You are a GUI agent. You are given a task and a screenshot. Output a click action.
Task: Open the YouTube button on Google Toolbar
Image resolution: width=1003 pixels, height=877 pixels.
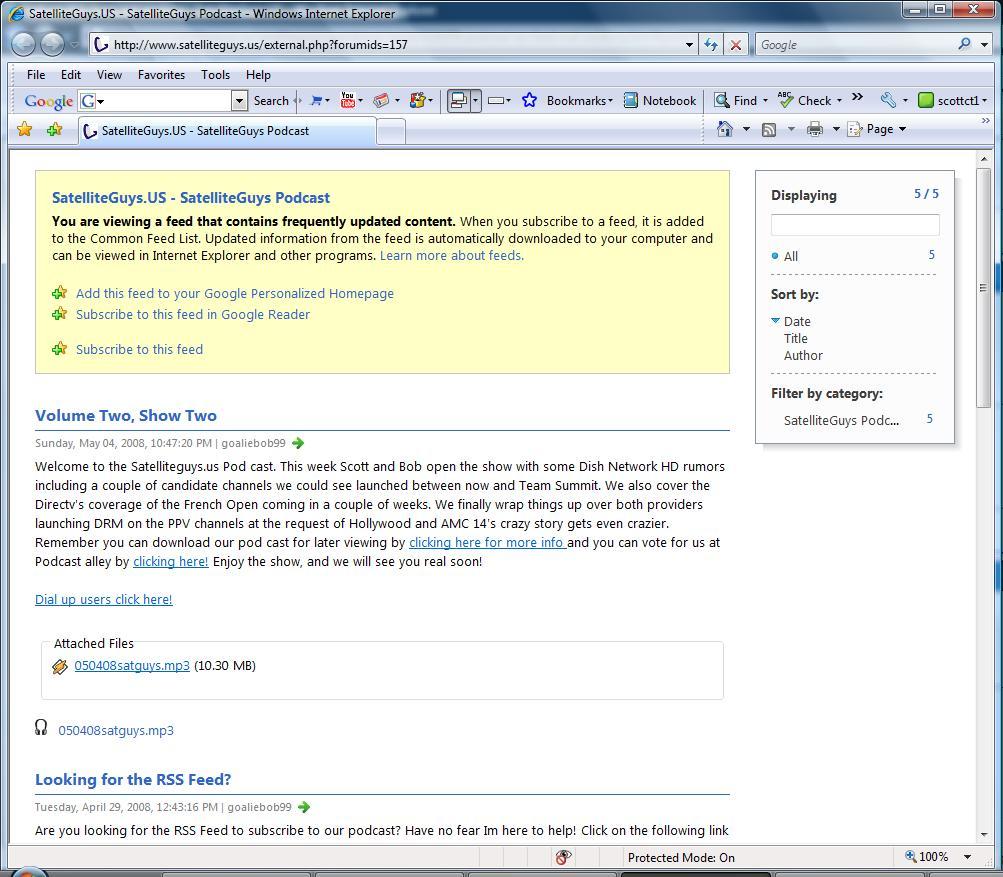coord(347,100)
